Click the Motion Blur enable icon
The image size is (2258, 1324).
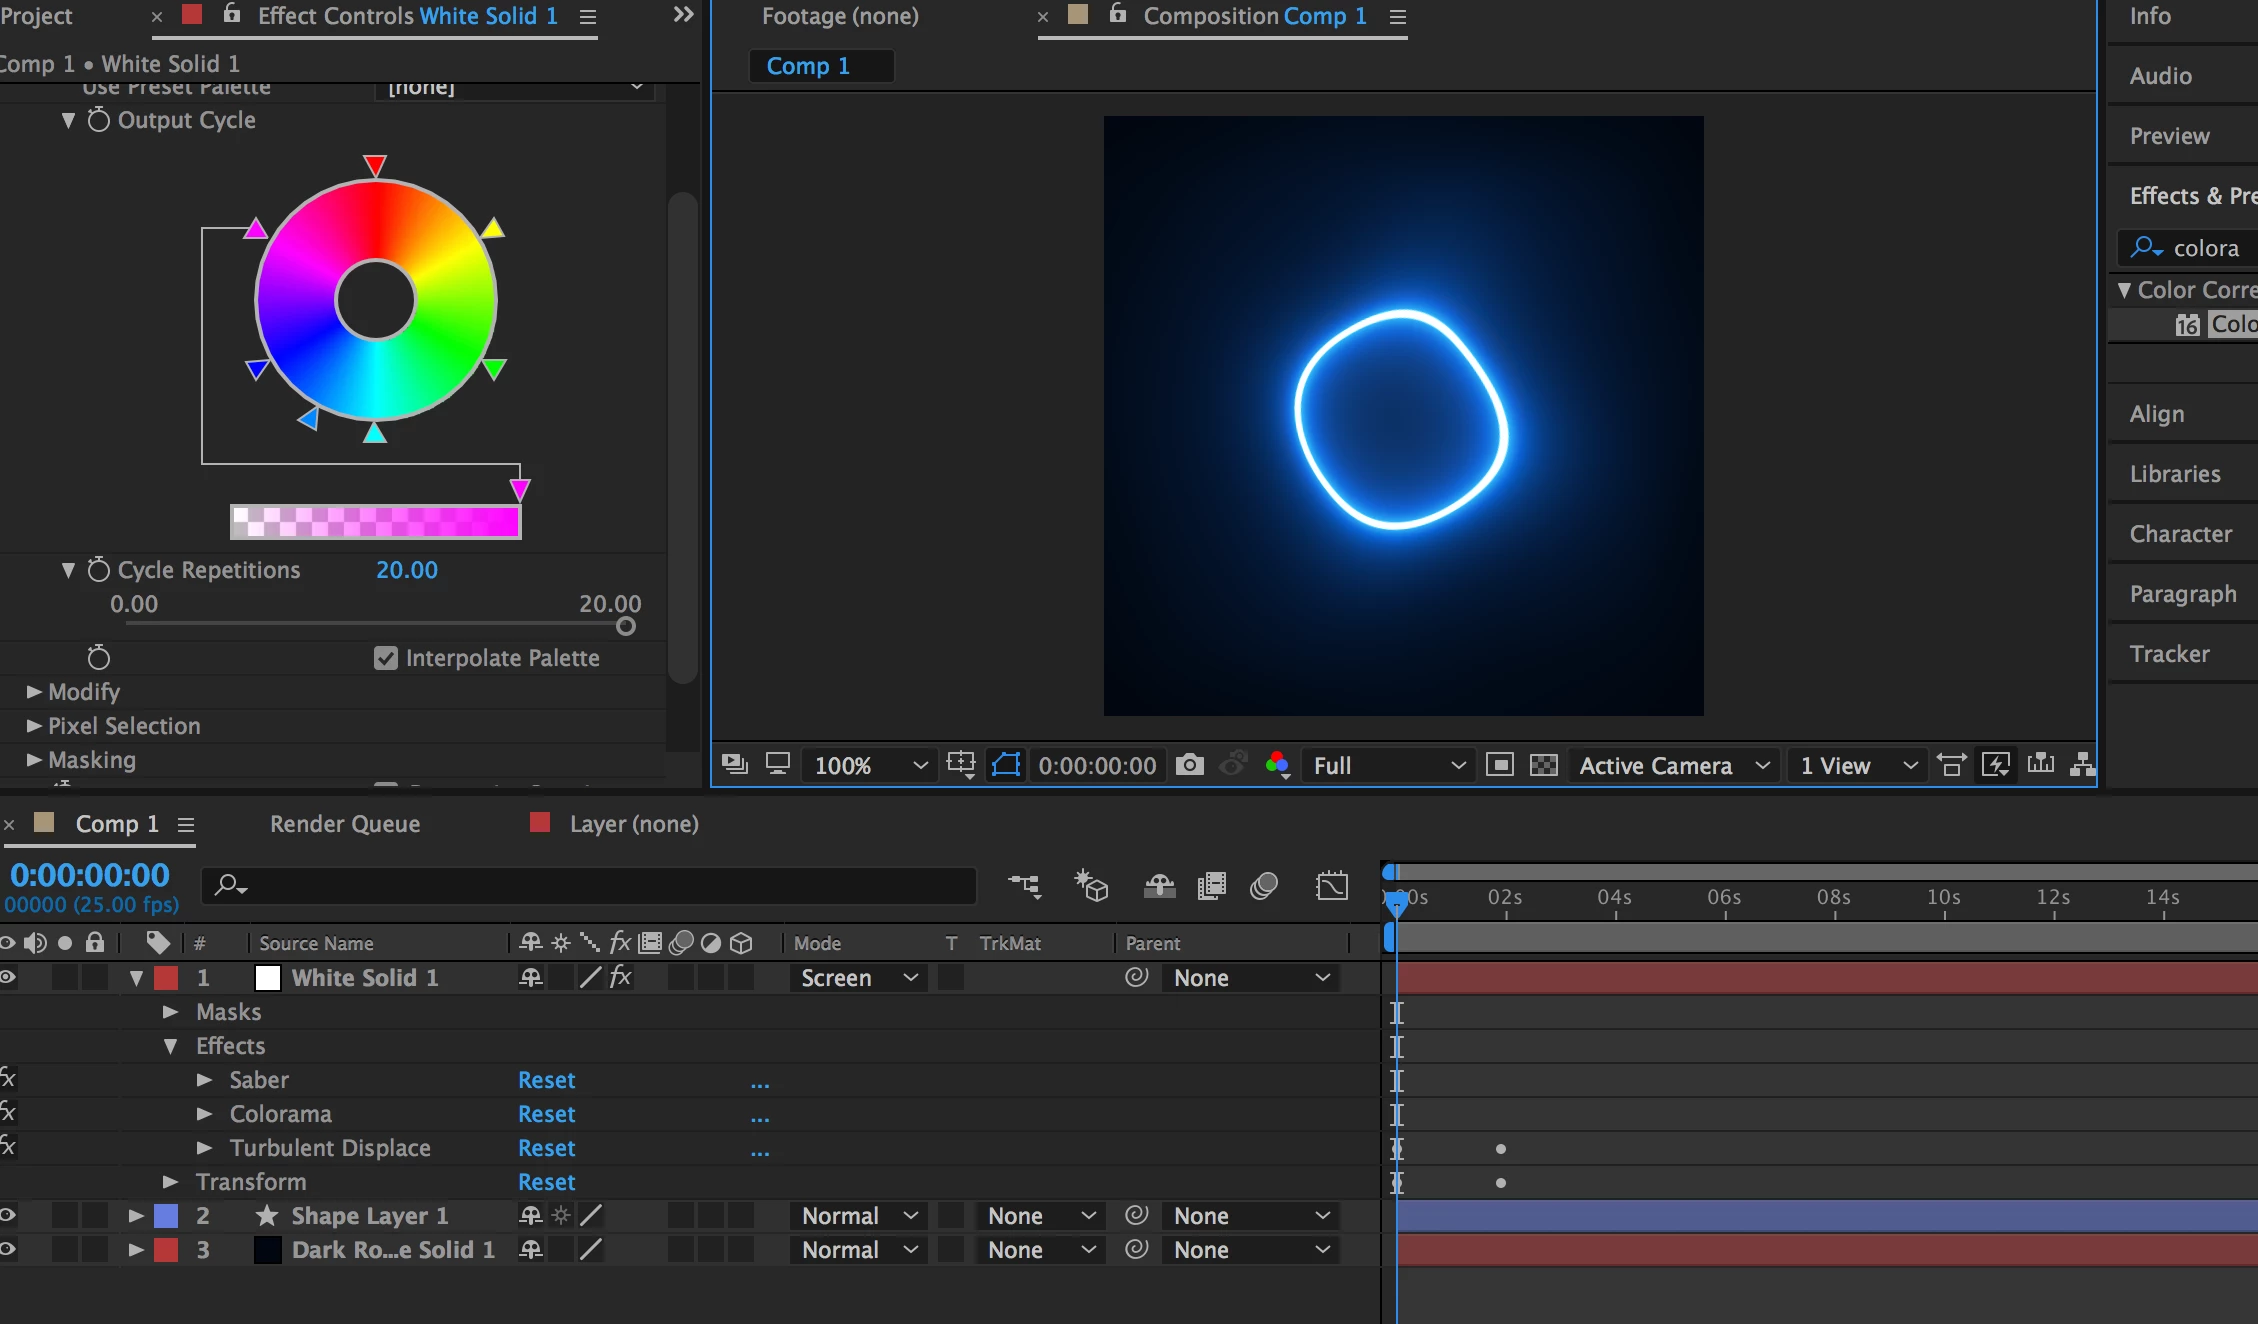pyautogui.click(x=1264, y=886)
